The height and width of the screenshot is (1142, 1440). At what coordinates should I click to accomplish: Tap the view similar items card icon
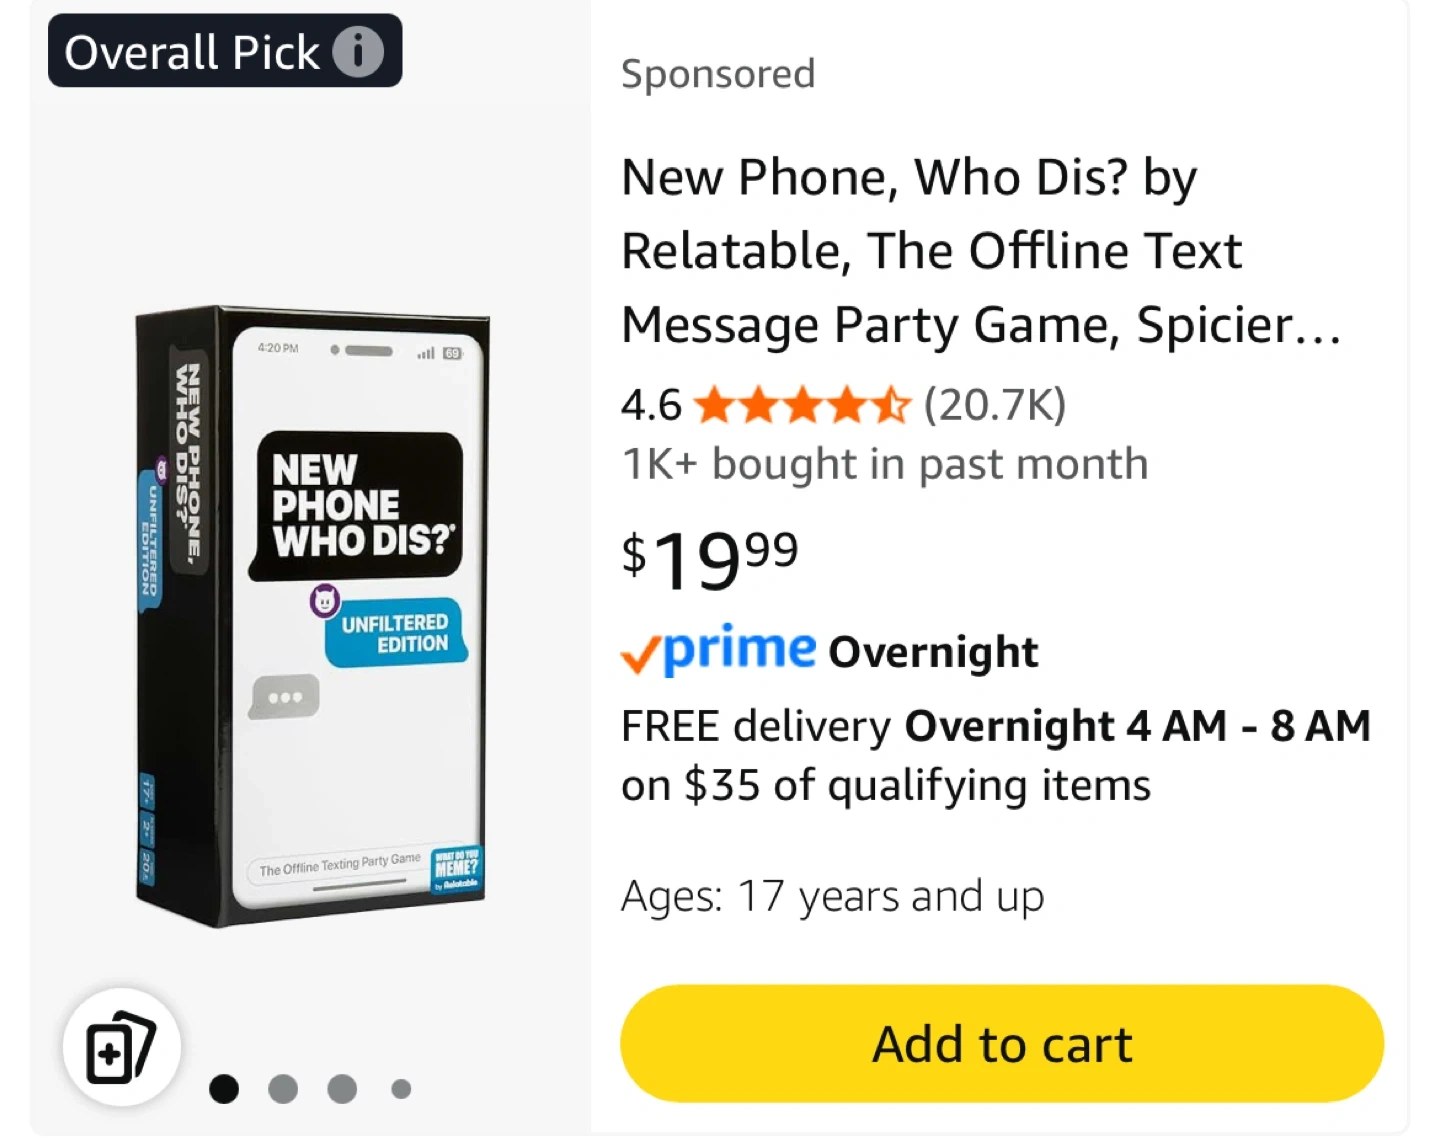[x=121, y=1047]
